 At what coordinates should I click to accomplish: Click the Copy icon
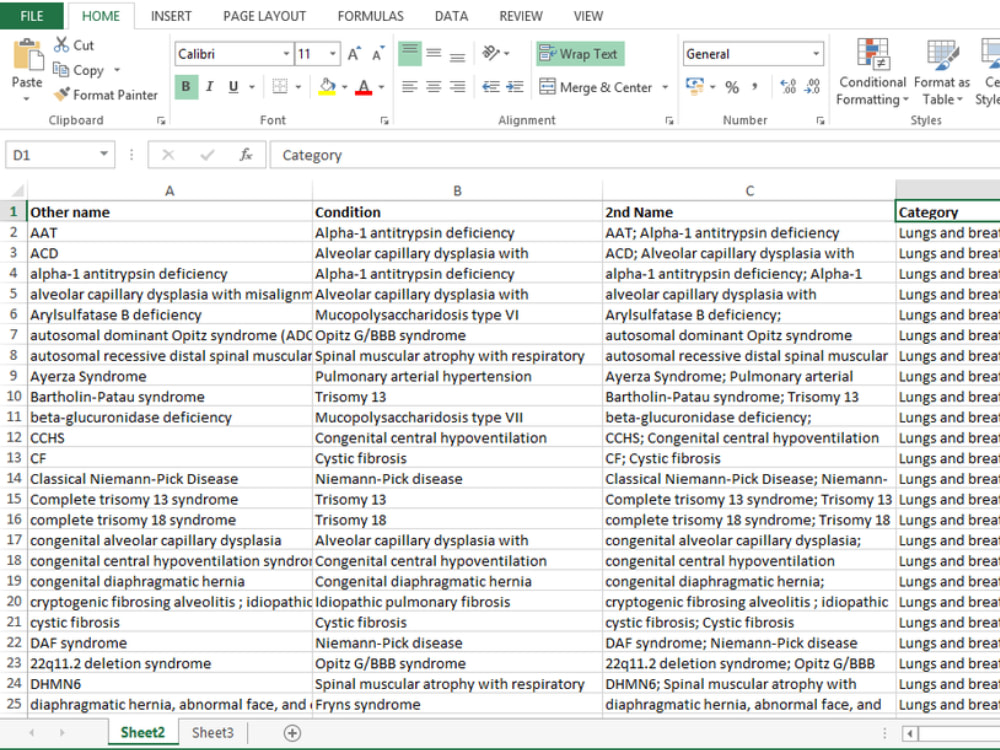click(61, 70)
